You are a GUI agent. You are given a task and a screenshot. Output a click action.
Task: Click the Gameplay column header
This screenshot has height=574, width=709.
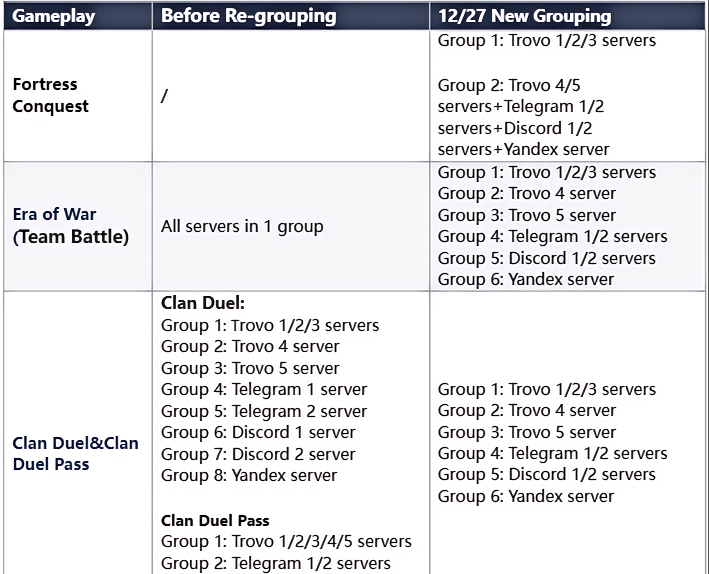[x=53, y=16]
